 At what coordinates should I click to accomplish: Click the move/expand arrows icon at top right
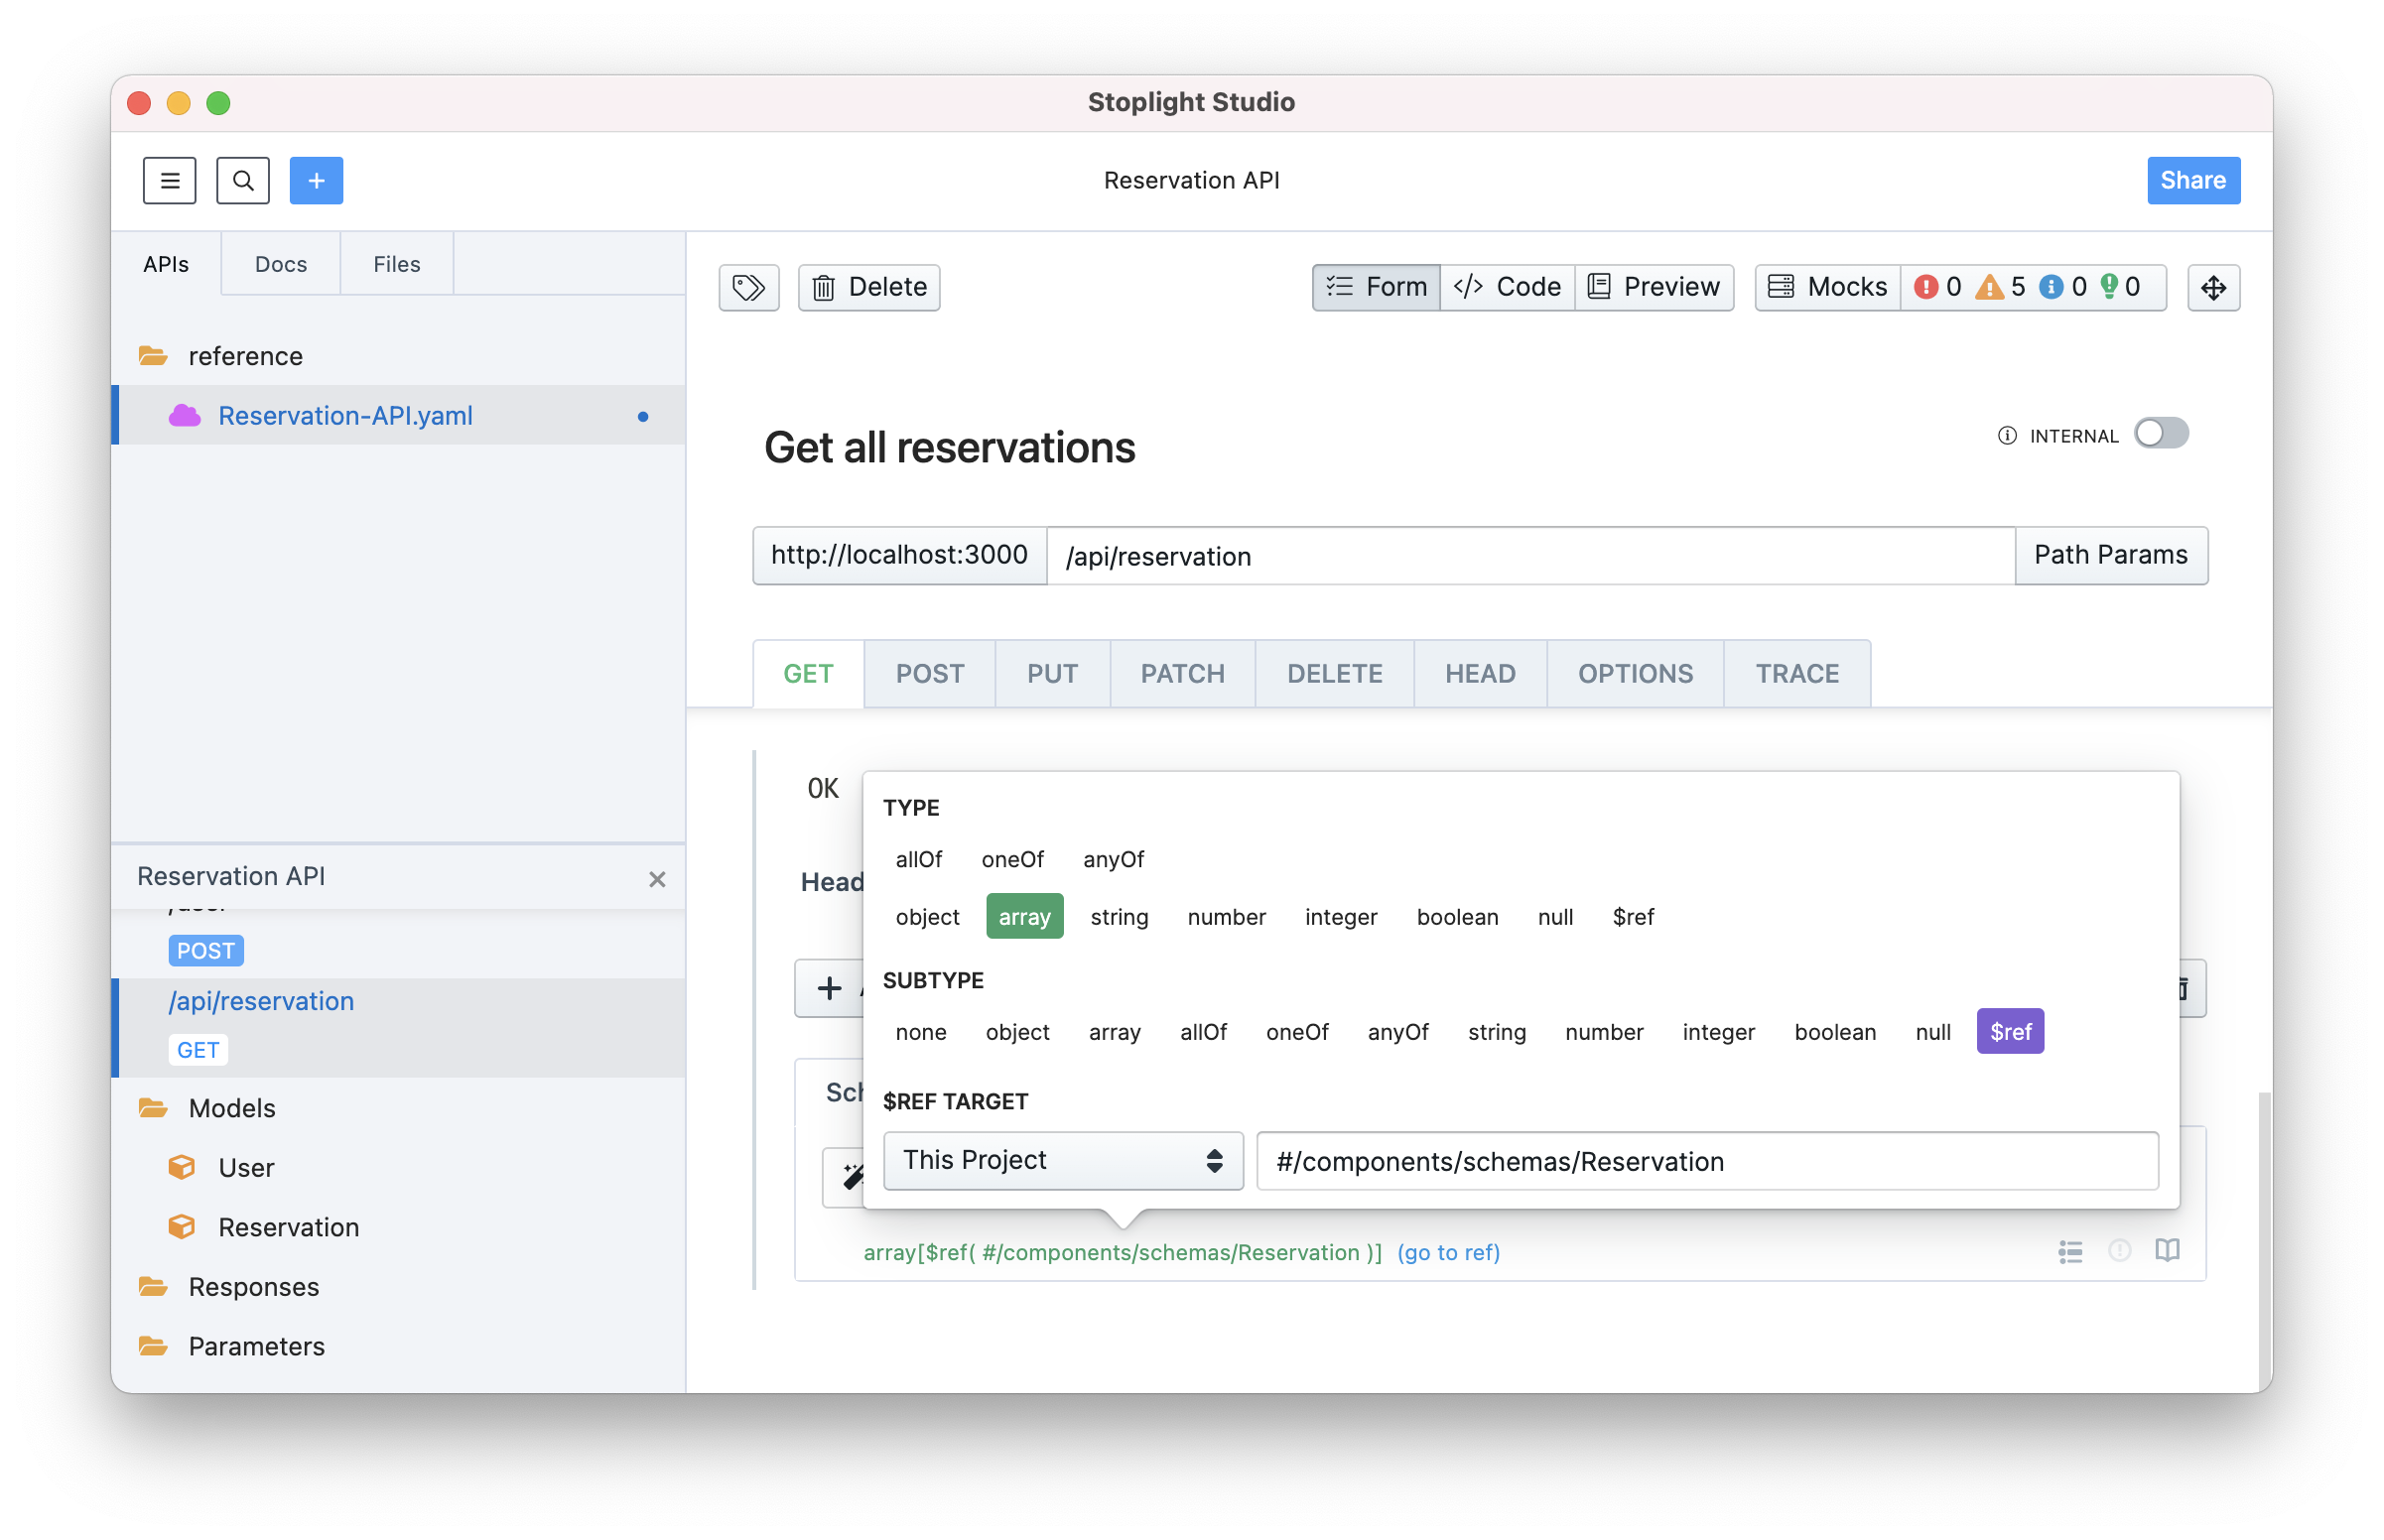pyautogui.click(x=2213, y=288)
